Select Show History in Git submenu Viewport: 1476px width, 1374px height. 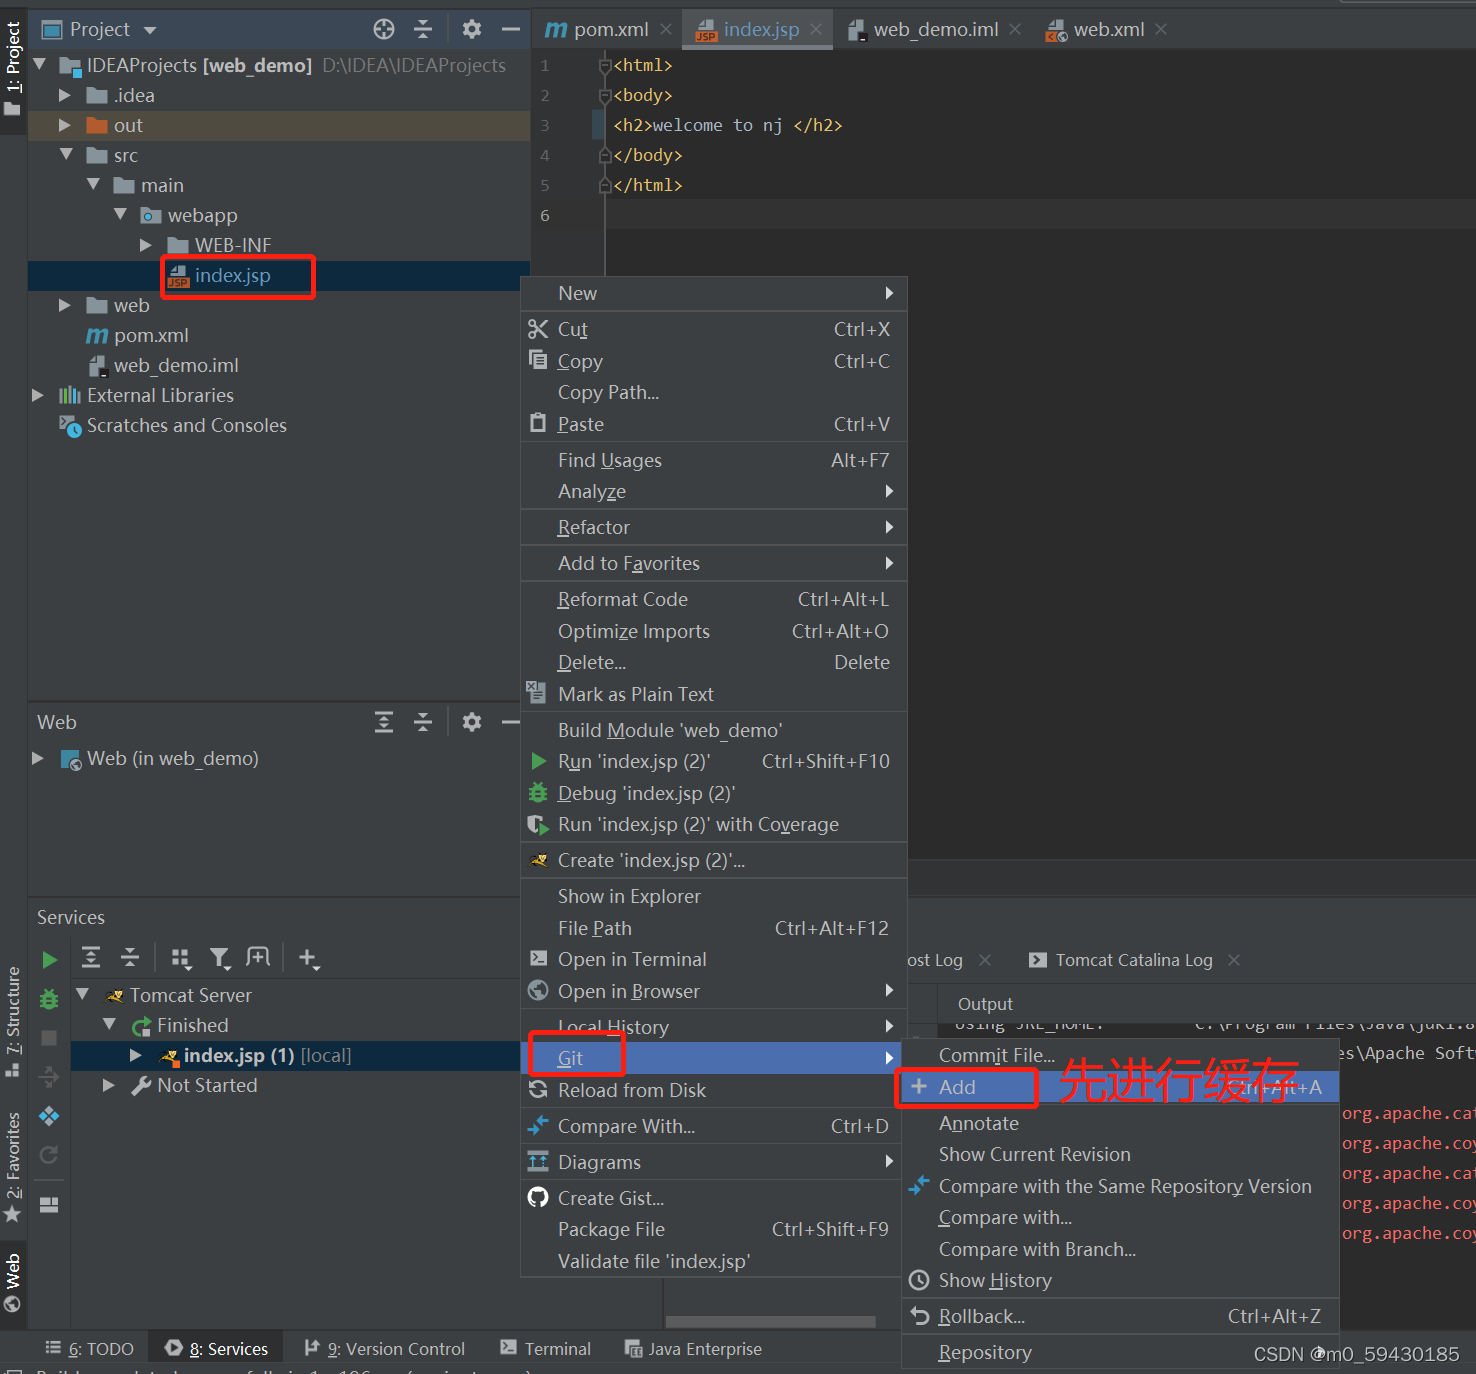point(1120,1280)
